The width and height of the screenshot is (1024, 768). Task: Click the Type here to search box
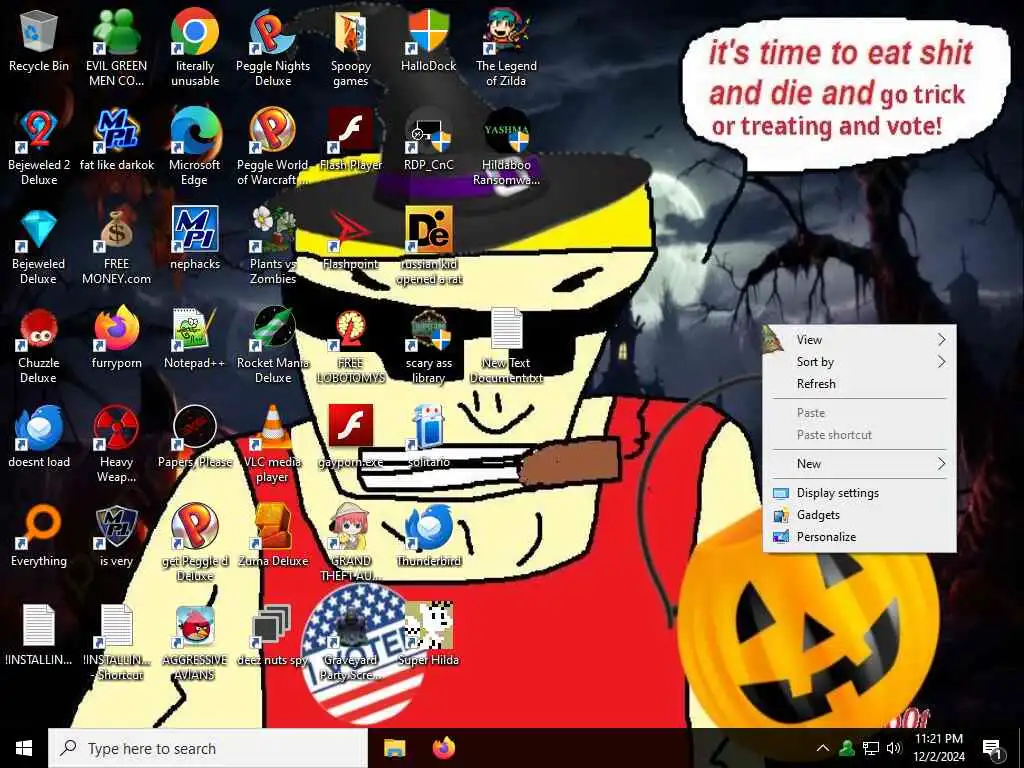(208, 748)
